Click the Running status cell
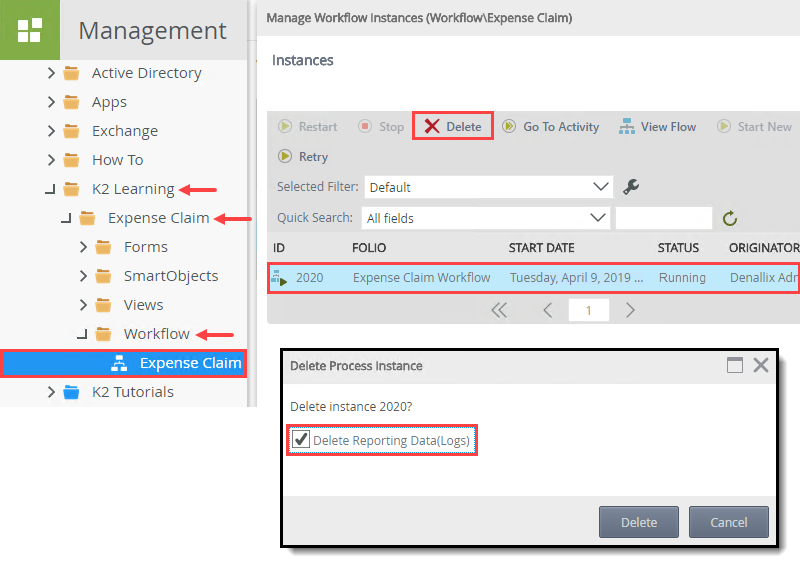Screen dimensions: 800x563 point(682,278)
